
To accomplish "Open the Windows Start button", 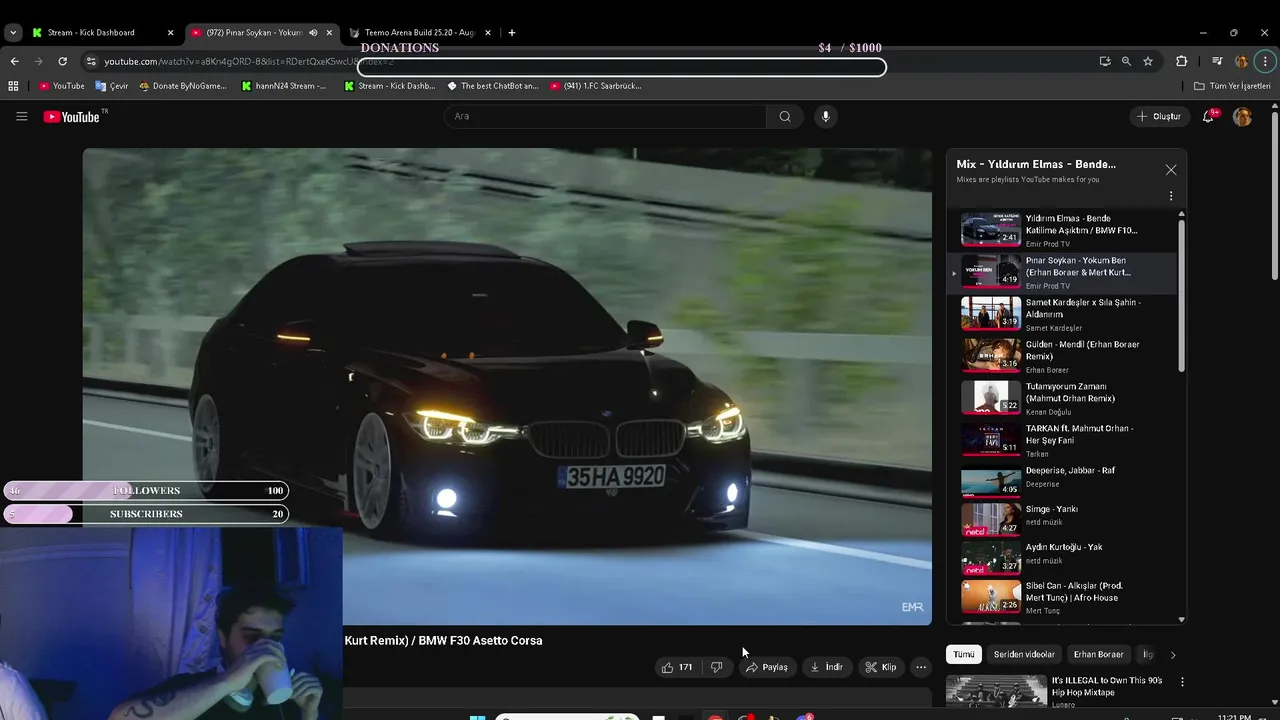I will click(477, 716).
